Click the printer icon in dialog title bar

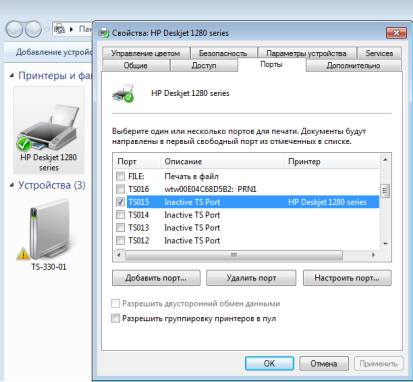(x=104, y=33)
